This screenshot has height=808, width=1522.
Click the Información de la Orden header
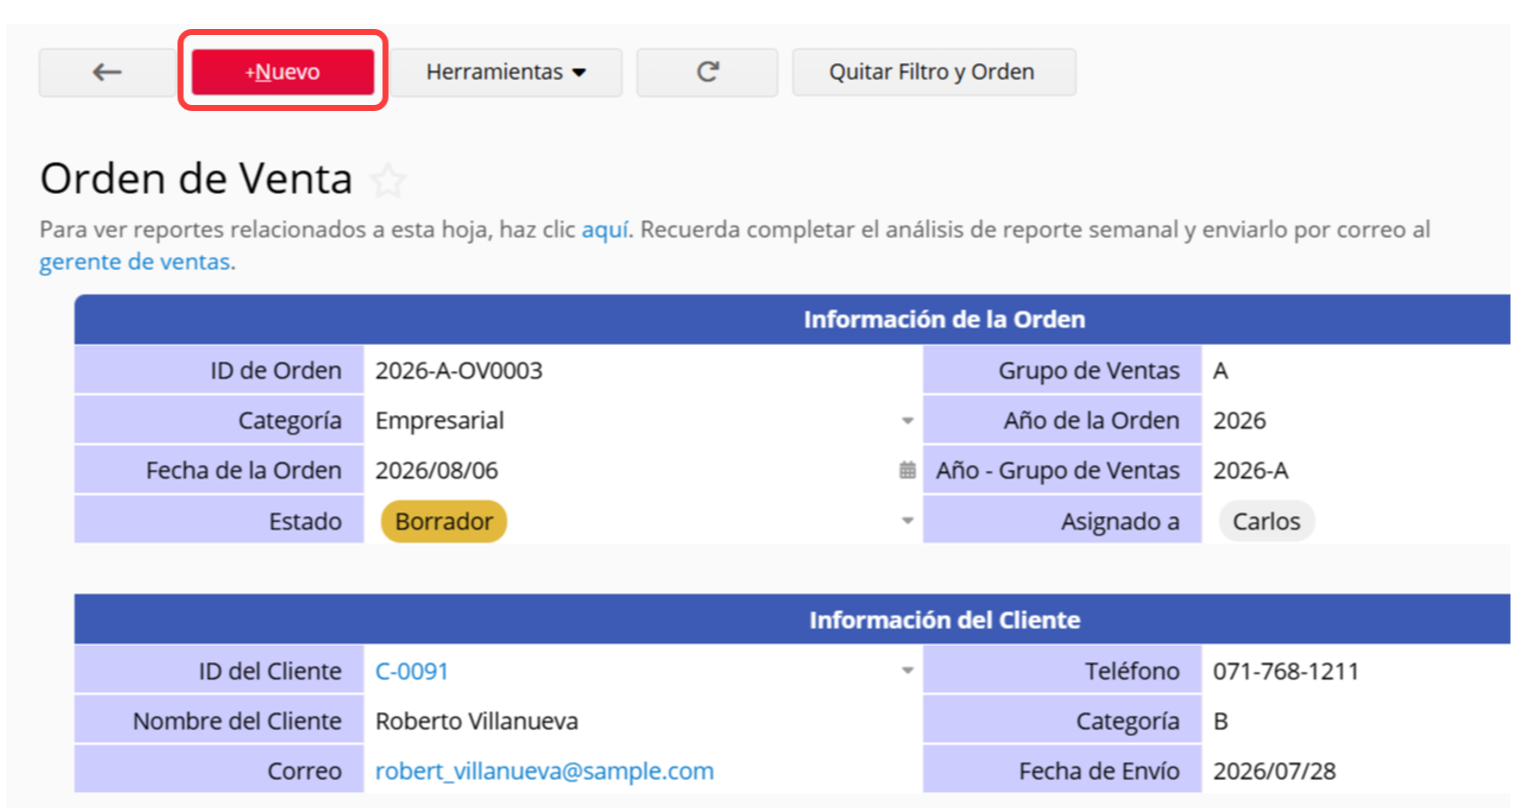coord(944,319)
